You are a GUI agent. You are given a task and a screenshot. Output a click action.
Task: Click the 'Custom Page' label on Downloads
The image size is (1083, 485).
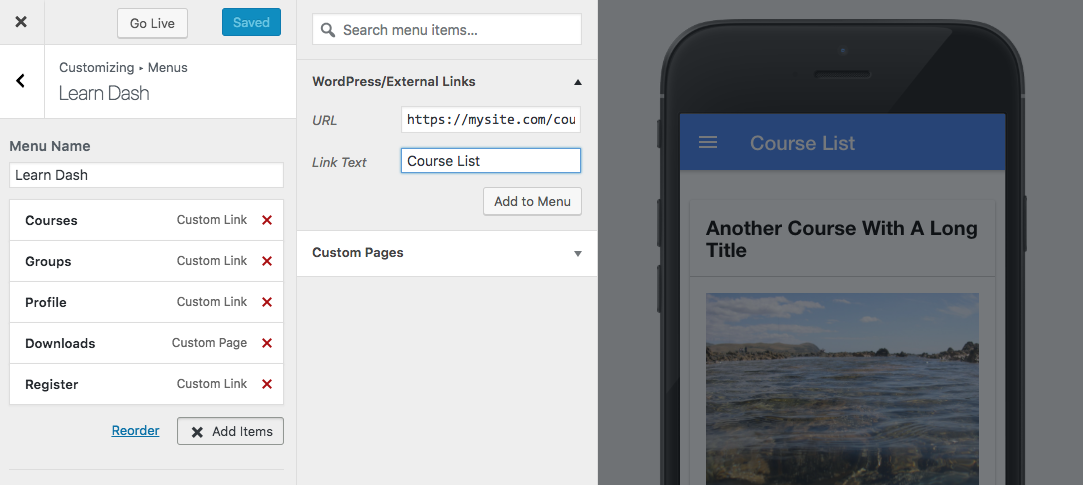point(209,343)
